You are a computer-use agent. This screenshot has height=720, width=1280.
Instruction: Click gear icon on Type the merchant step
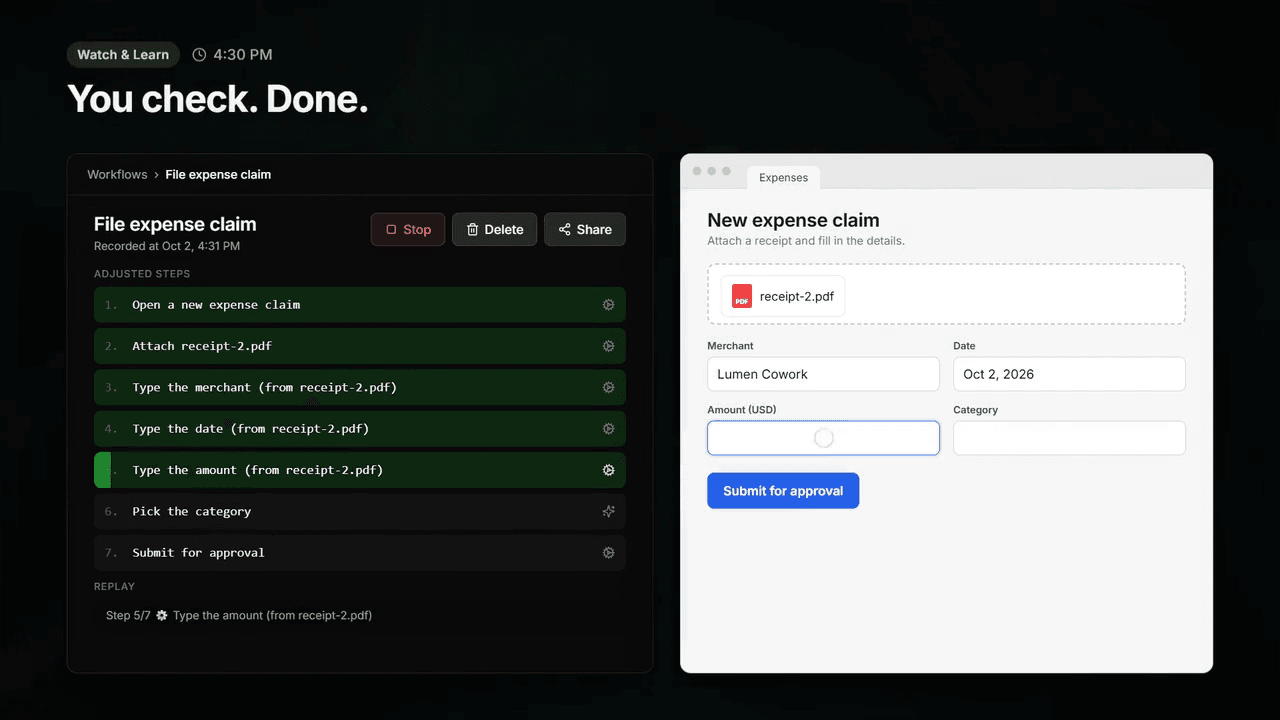click(608, 387)
